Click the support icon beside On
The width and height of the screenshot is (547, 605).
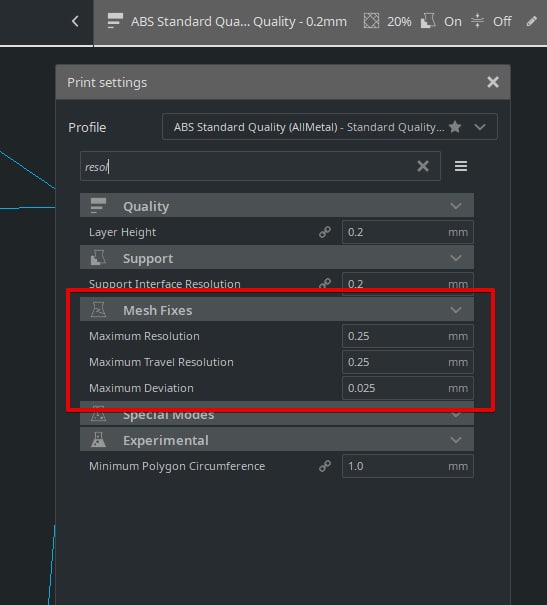point(428,21)
